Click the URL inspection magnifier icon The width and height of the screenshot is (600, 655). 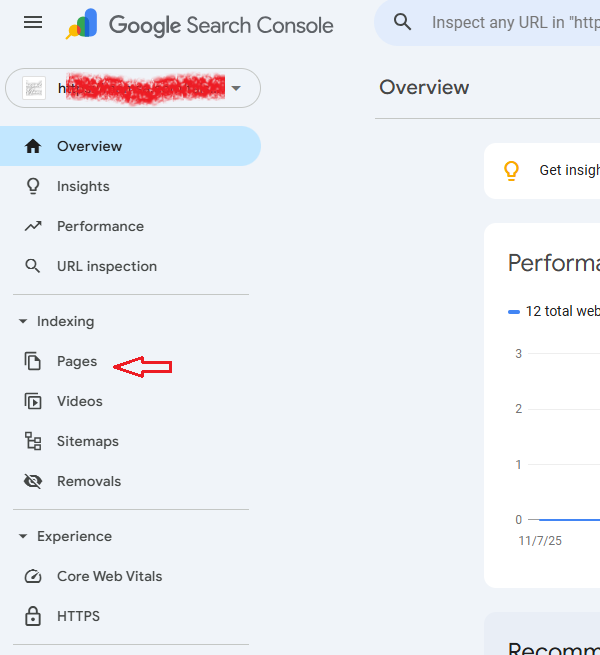click(x=33, y=266)
